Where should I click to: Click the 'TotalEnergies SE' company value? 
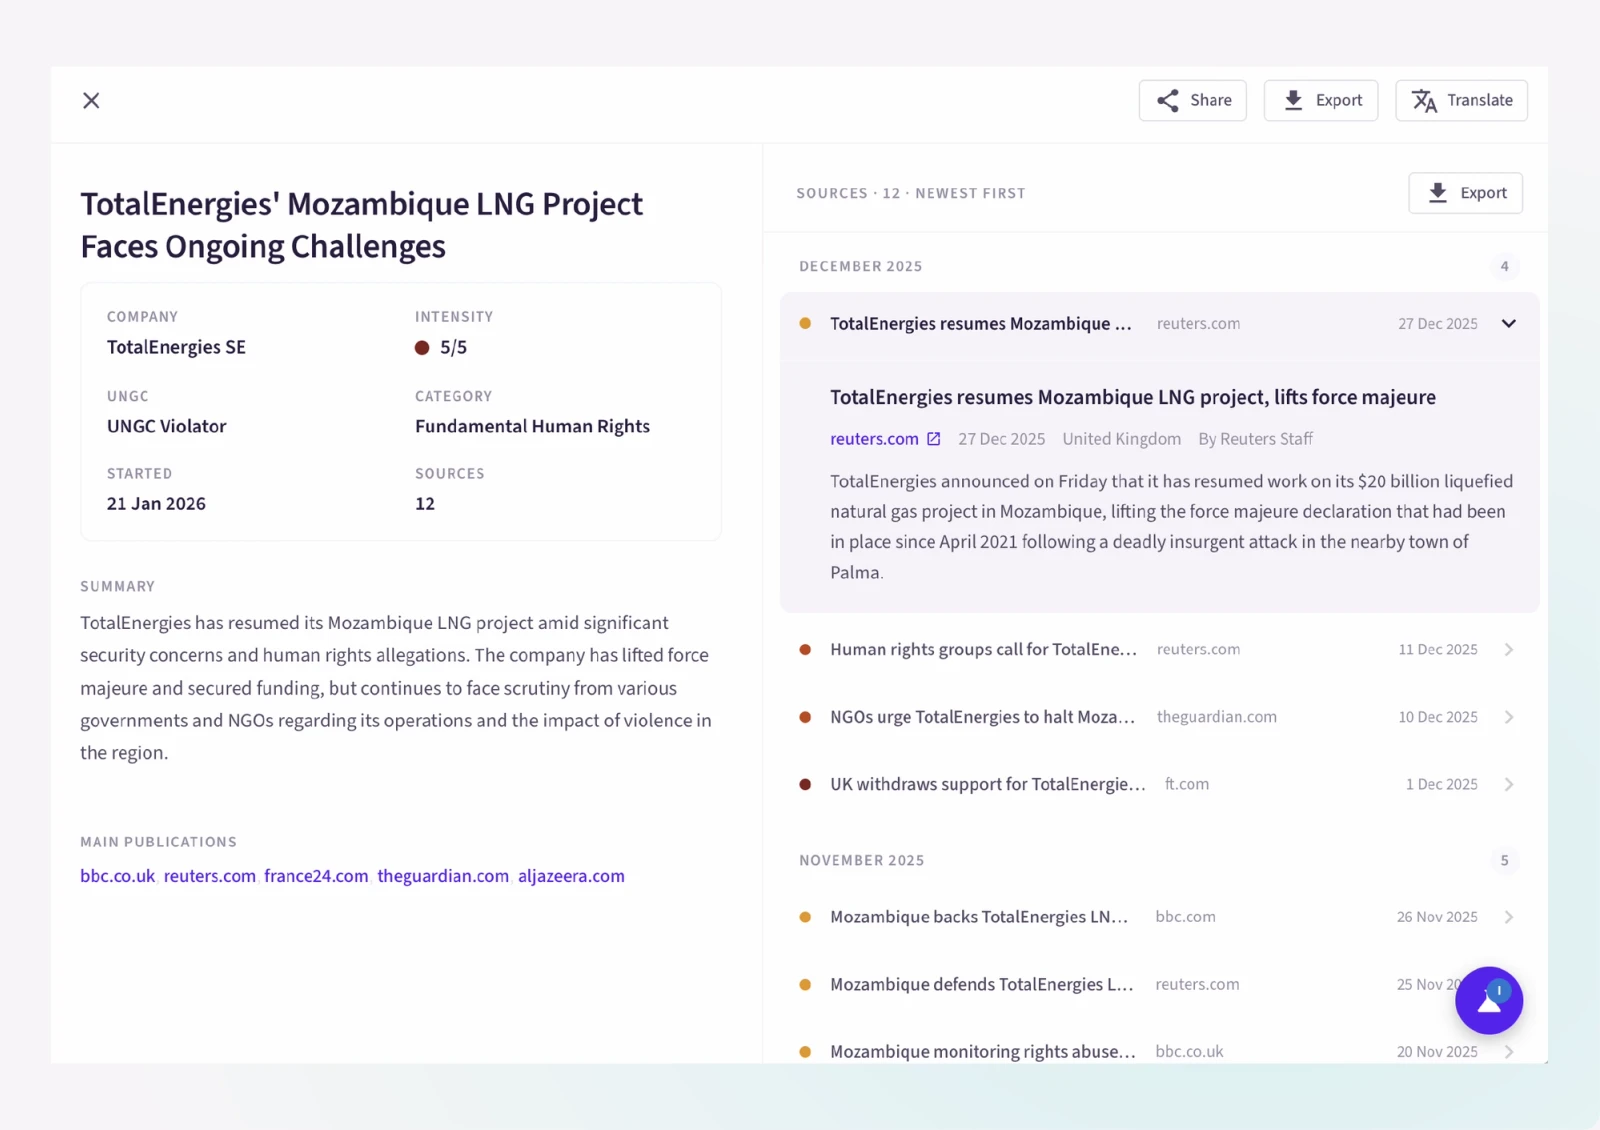pyautogui.click(x=176, y=348)
